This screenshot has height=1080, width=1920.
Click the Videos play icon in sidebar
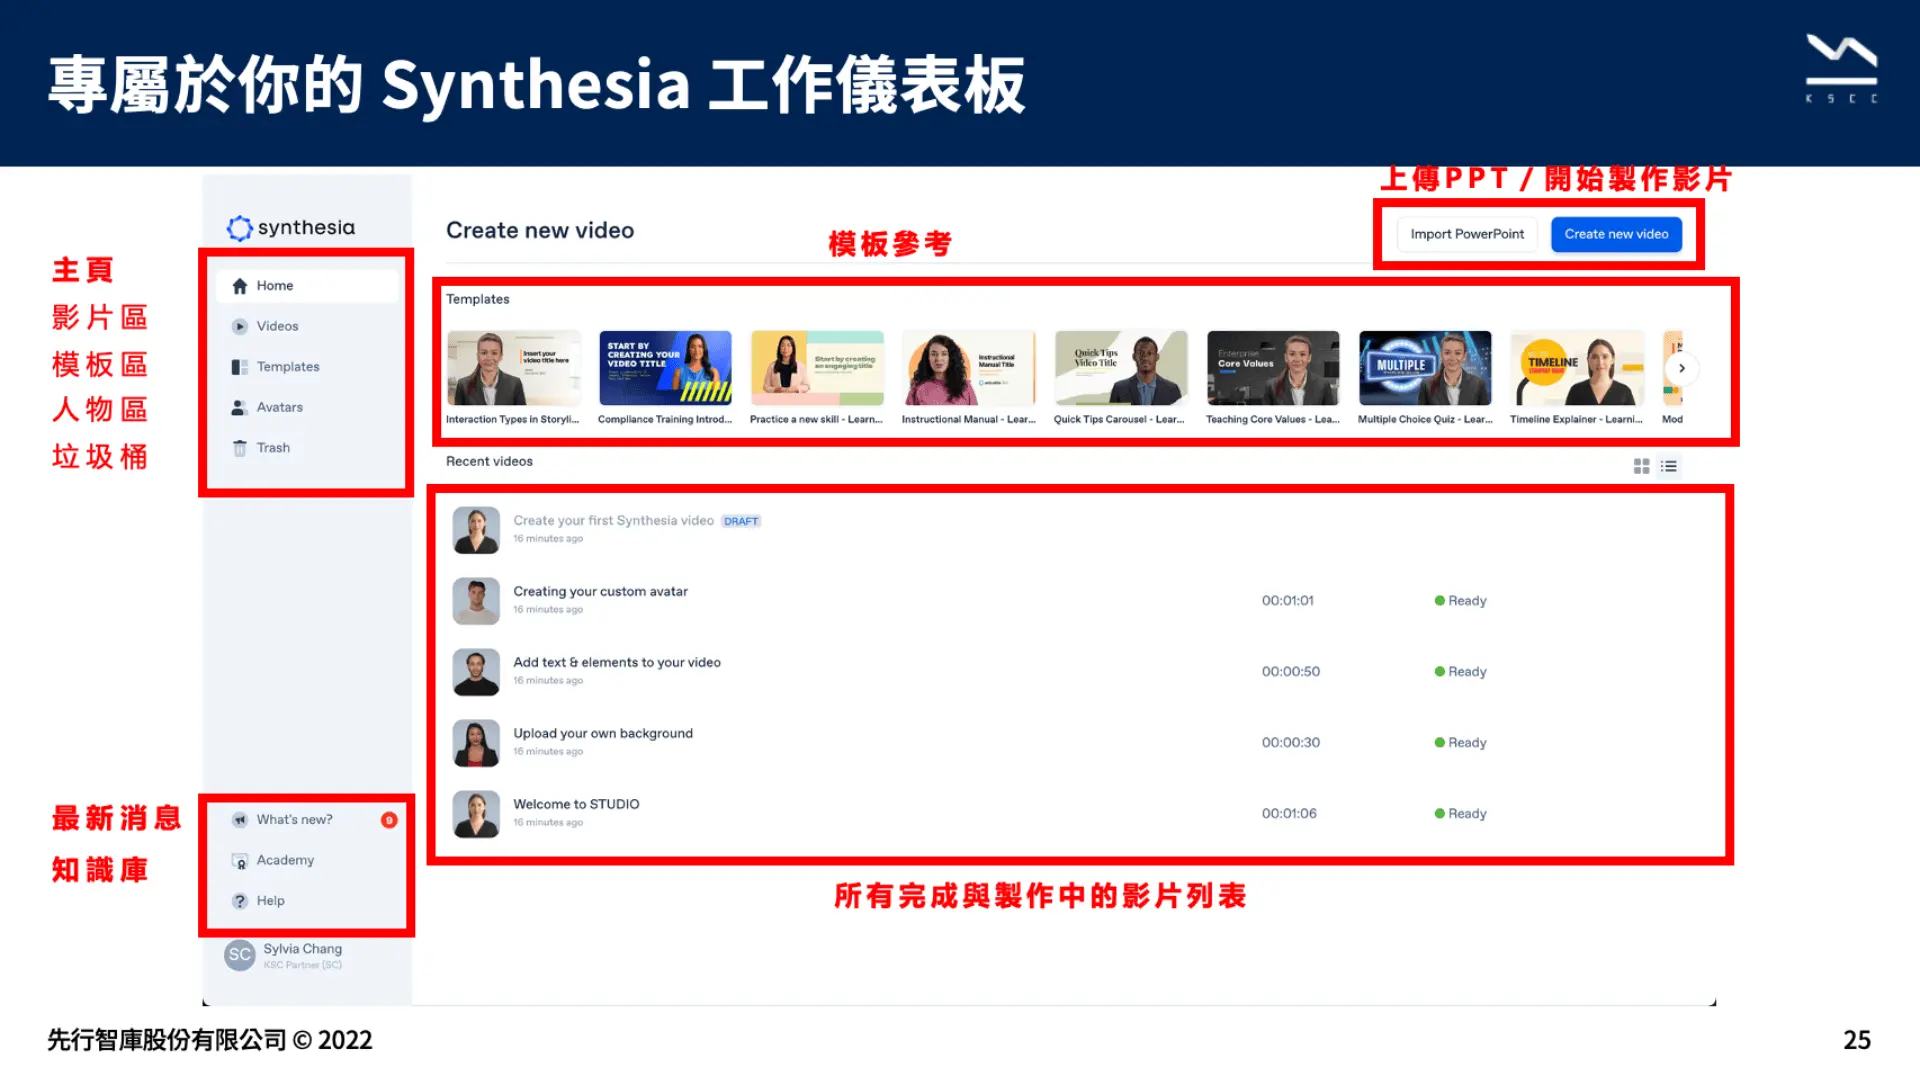[x=240, y=327]
